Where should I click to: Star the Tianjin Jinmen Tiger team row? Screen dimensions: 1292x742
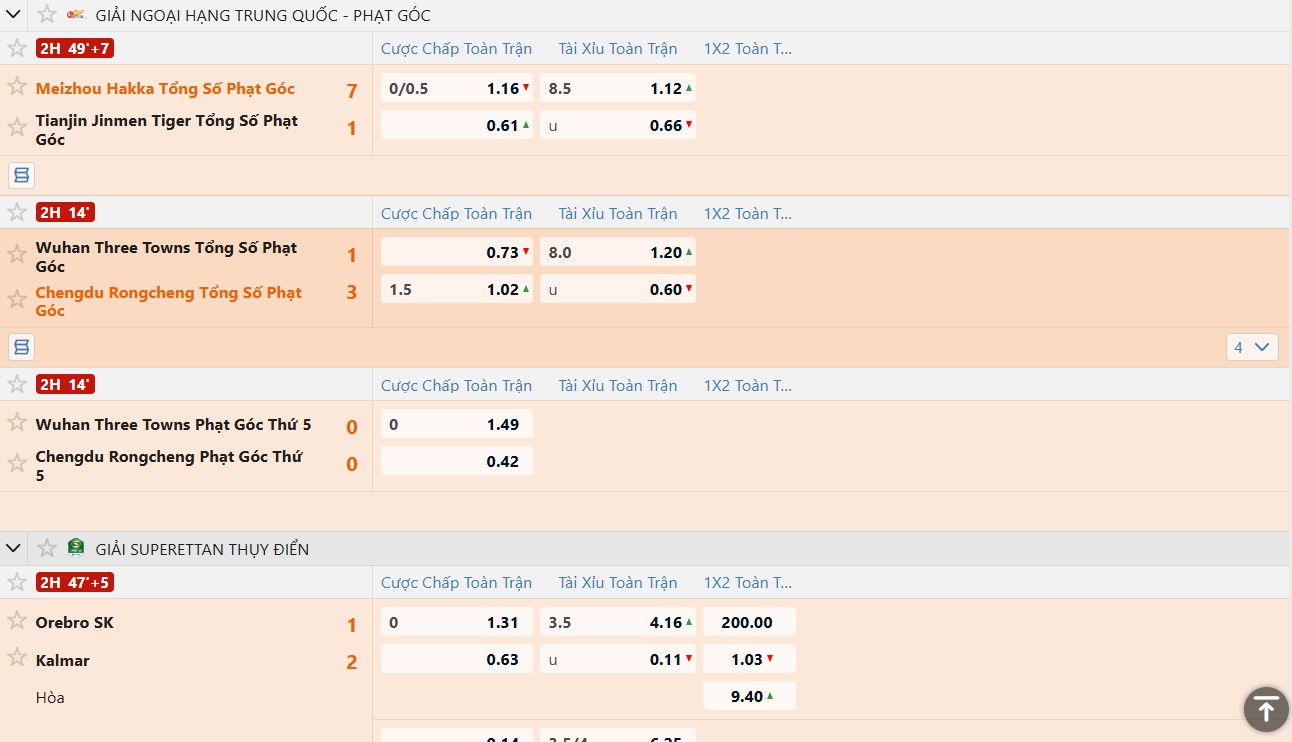click(16, 127)
